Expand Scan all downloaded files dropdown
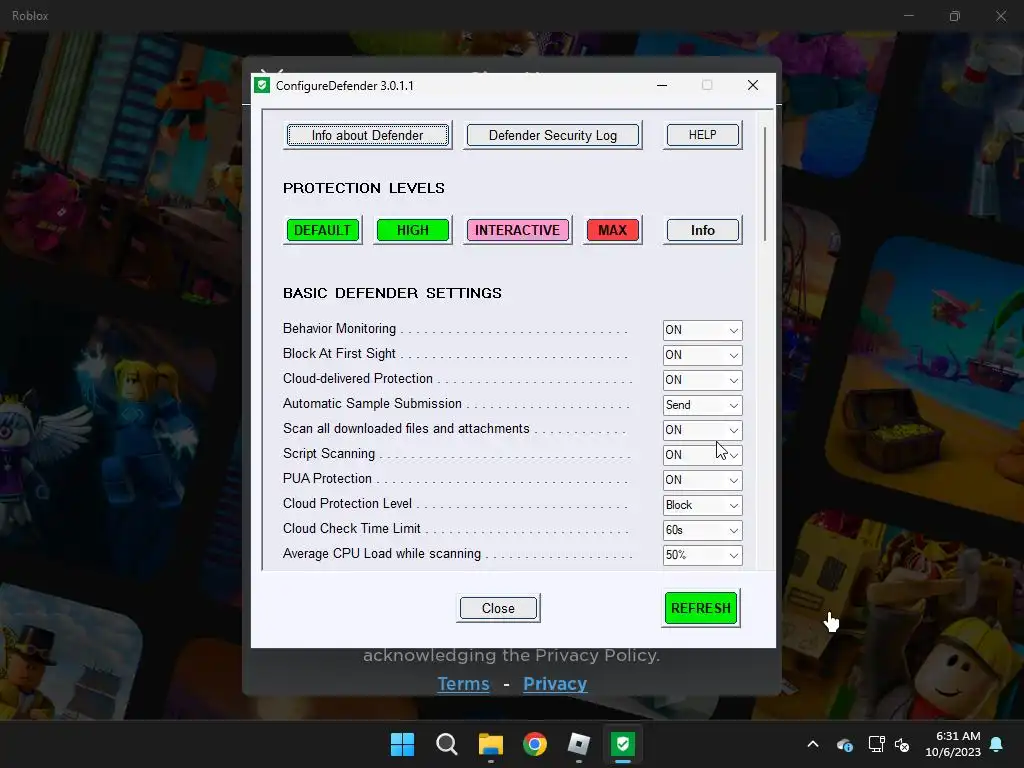Screen dimensions: 1024x768 (x=702, y=430)
